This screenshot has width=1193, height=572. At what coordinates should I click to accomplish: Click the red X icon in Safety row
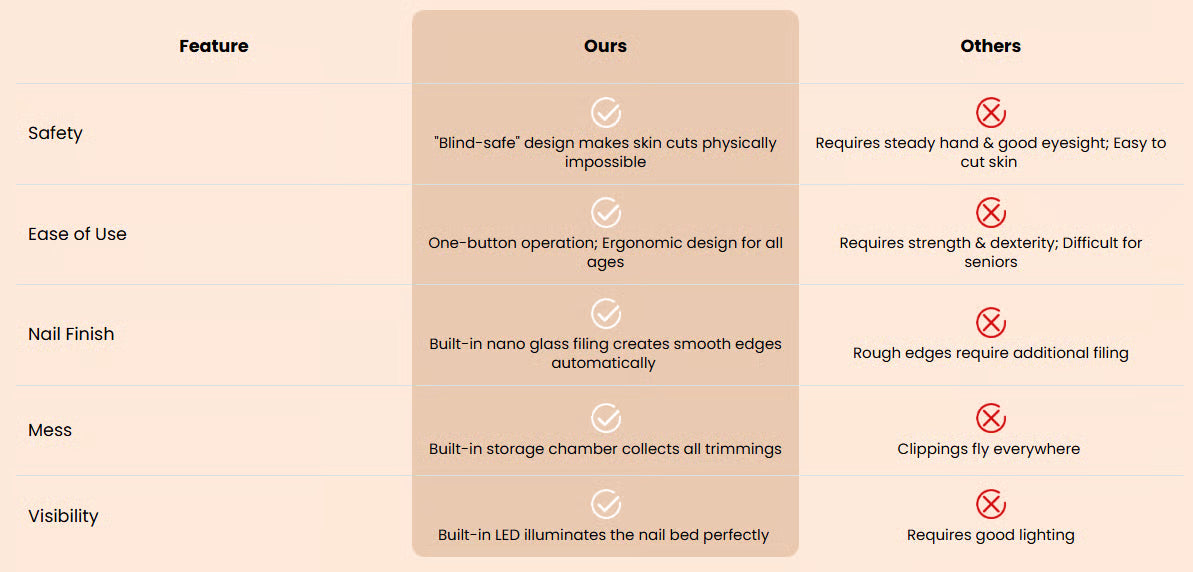tap(990, 112)
